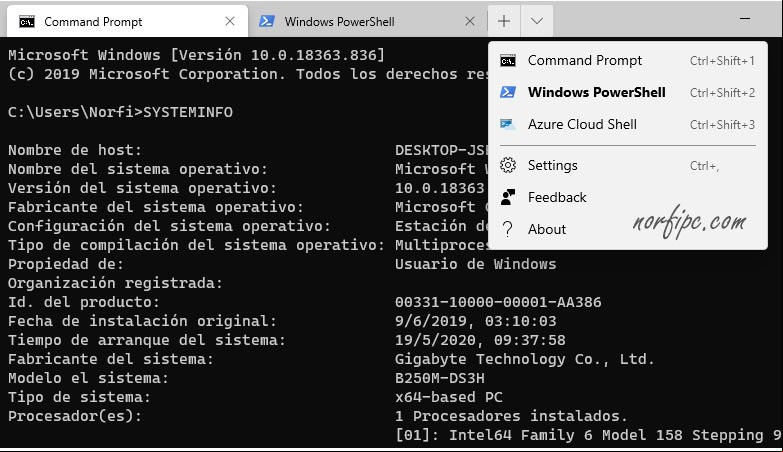Image resolution: width=783 pixels, height=452 pixels.
Task: Click the 'Intel64 Family 6 Model 158' line
Action: tap(589, 435)
